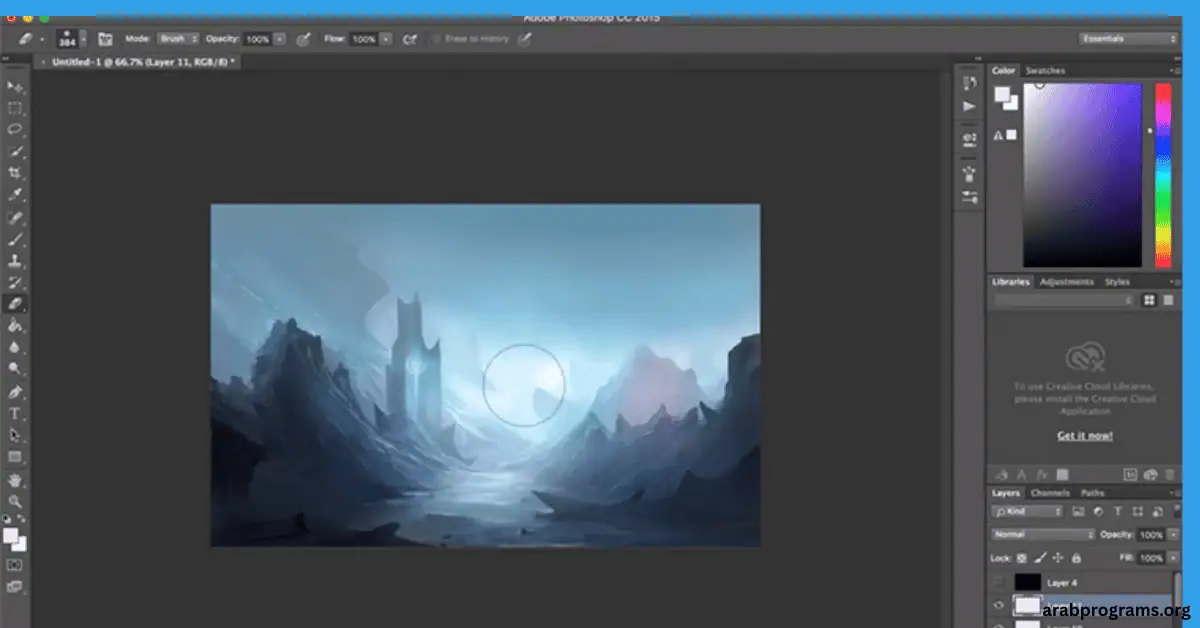Select the Paint Bucket tool
1200x628 pixels.
coord(15,326)
